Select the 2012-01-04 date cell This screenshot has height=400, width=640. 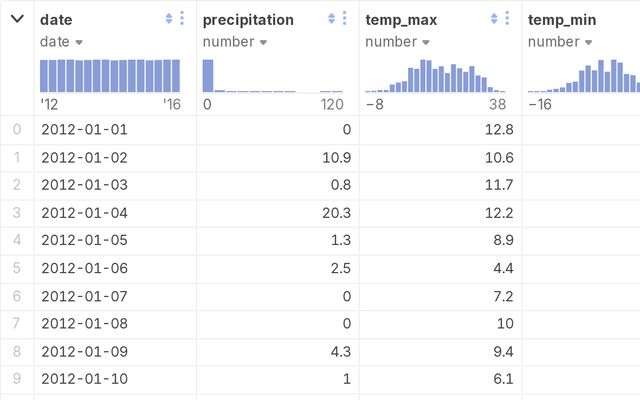pyautogui.click(x=85, y=212)
